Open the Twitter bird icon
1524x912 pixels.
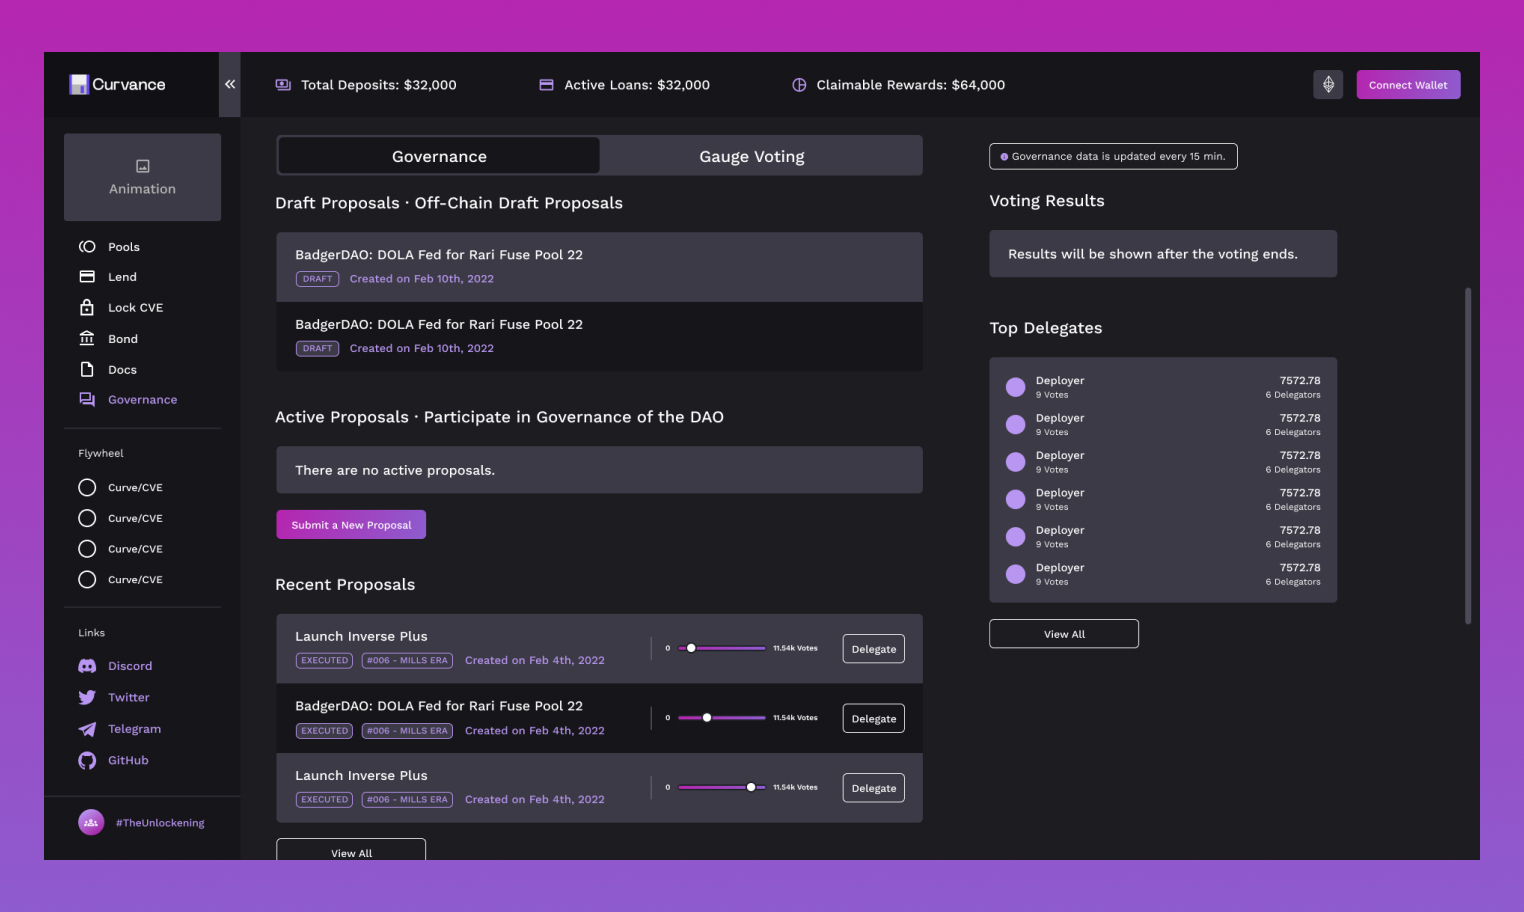pyautogui.click(x=87, y=698)
